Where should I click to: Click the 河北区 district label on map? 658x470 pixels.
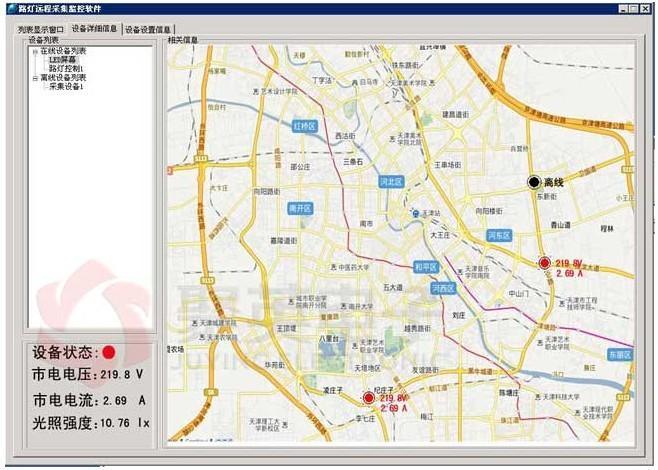tap(392, 182)
